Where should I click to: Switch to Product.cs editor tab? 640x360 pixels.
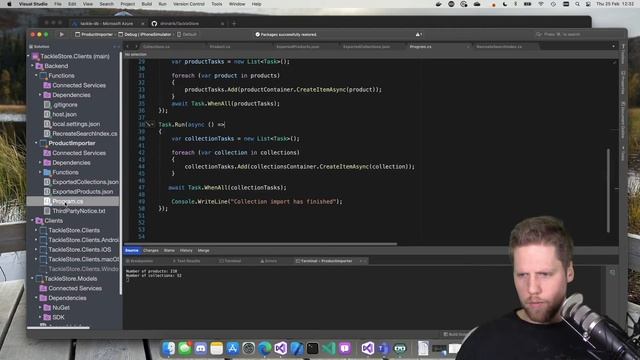(220, 47)
